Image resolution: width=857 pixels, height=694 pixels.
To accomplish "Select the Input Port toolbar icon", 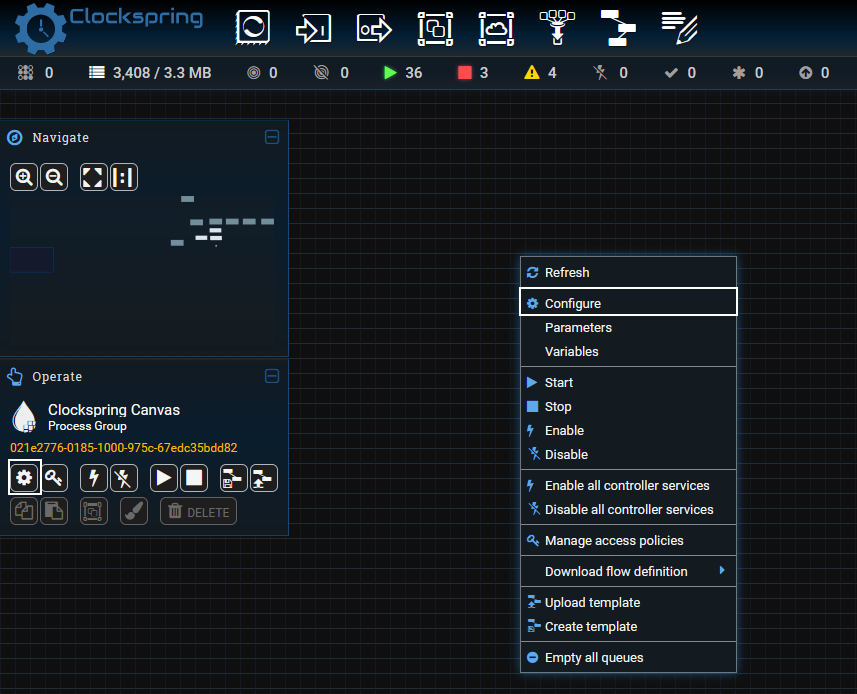I will pos(313,28).
